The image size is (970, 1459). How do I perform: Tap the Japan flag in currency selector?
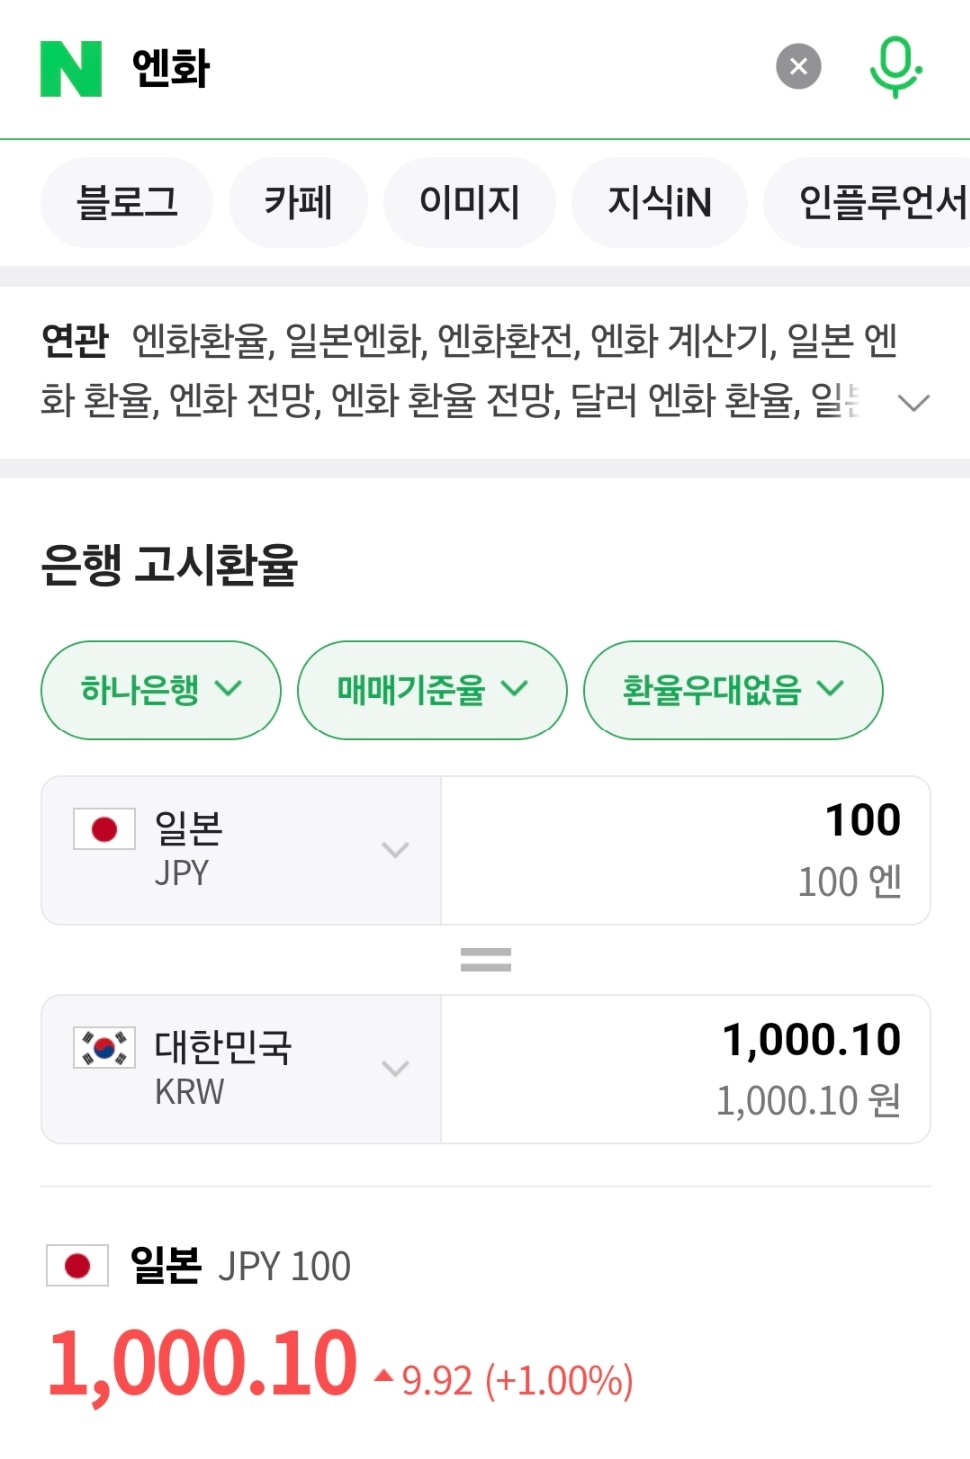tap(104, 830)
